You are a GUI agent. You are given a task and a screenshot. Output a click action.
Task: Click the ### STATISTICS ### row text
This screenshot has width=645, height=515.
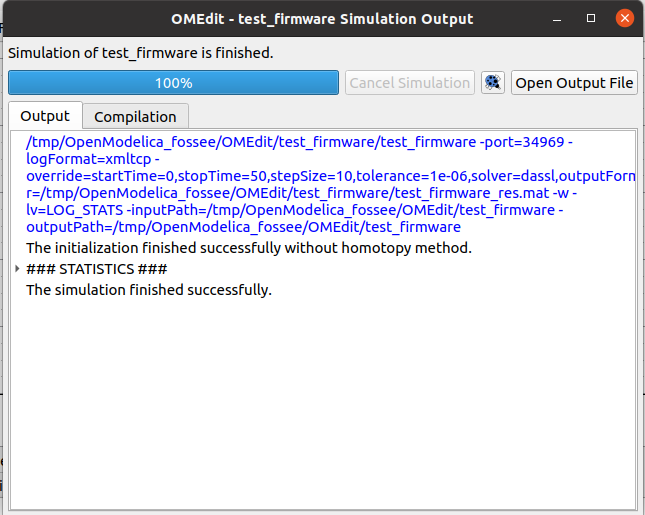coord(97,269)
